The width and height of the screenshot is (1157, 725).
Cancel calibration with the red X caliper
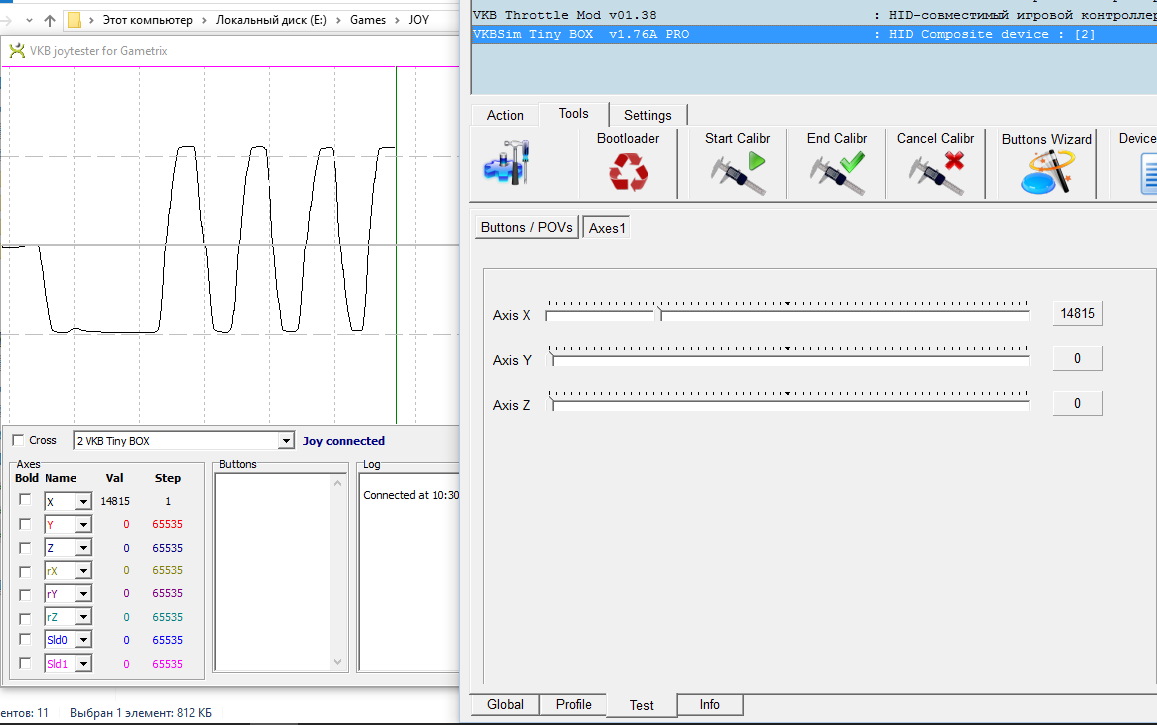coord(936,173)
